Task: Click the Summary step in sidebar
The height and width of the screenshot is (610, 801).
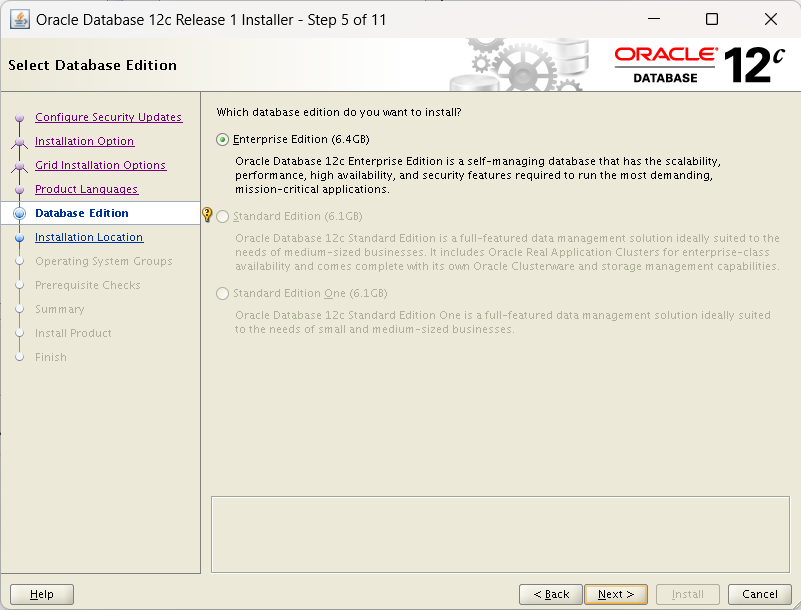Action: (59, 309)
